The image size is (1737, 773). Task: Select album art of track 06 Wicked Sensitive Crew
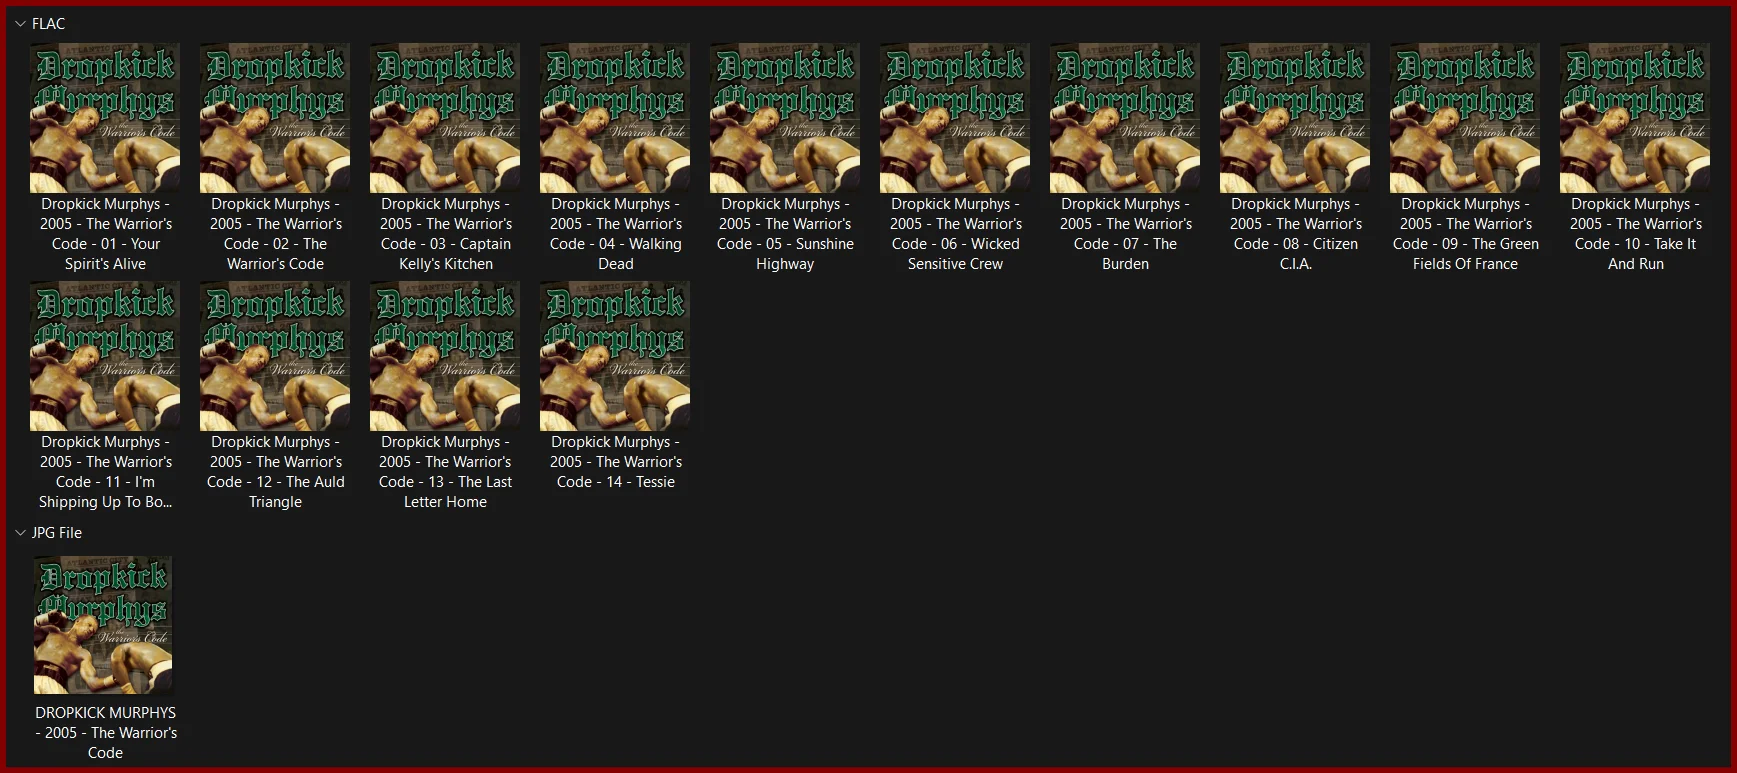coord(955,118)
